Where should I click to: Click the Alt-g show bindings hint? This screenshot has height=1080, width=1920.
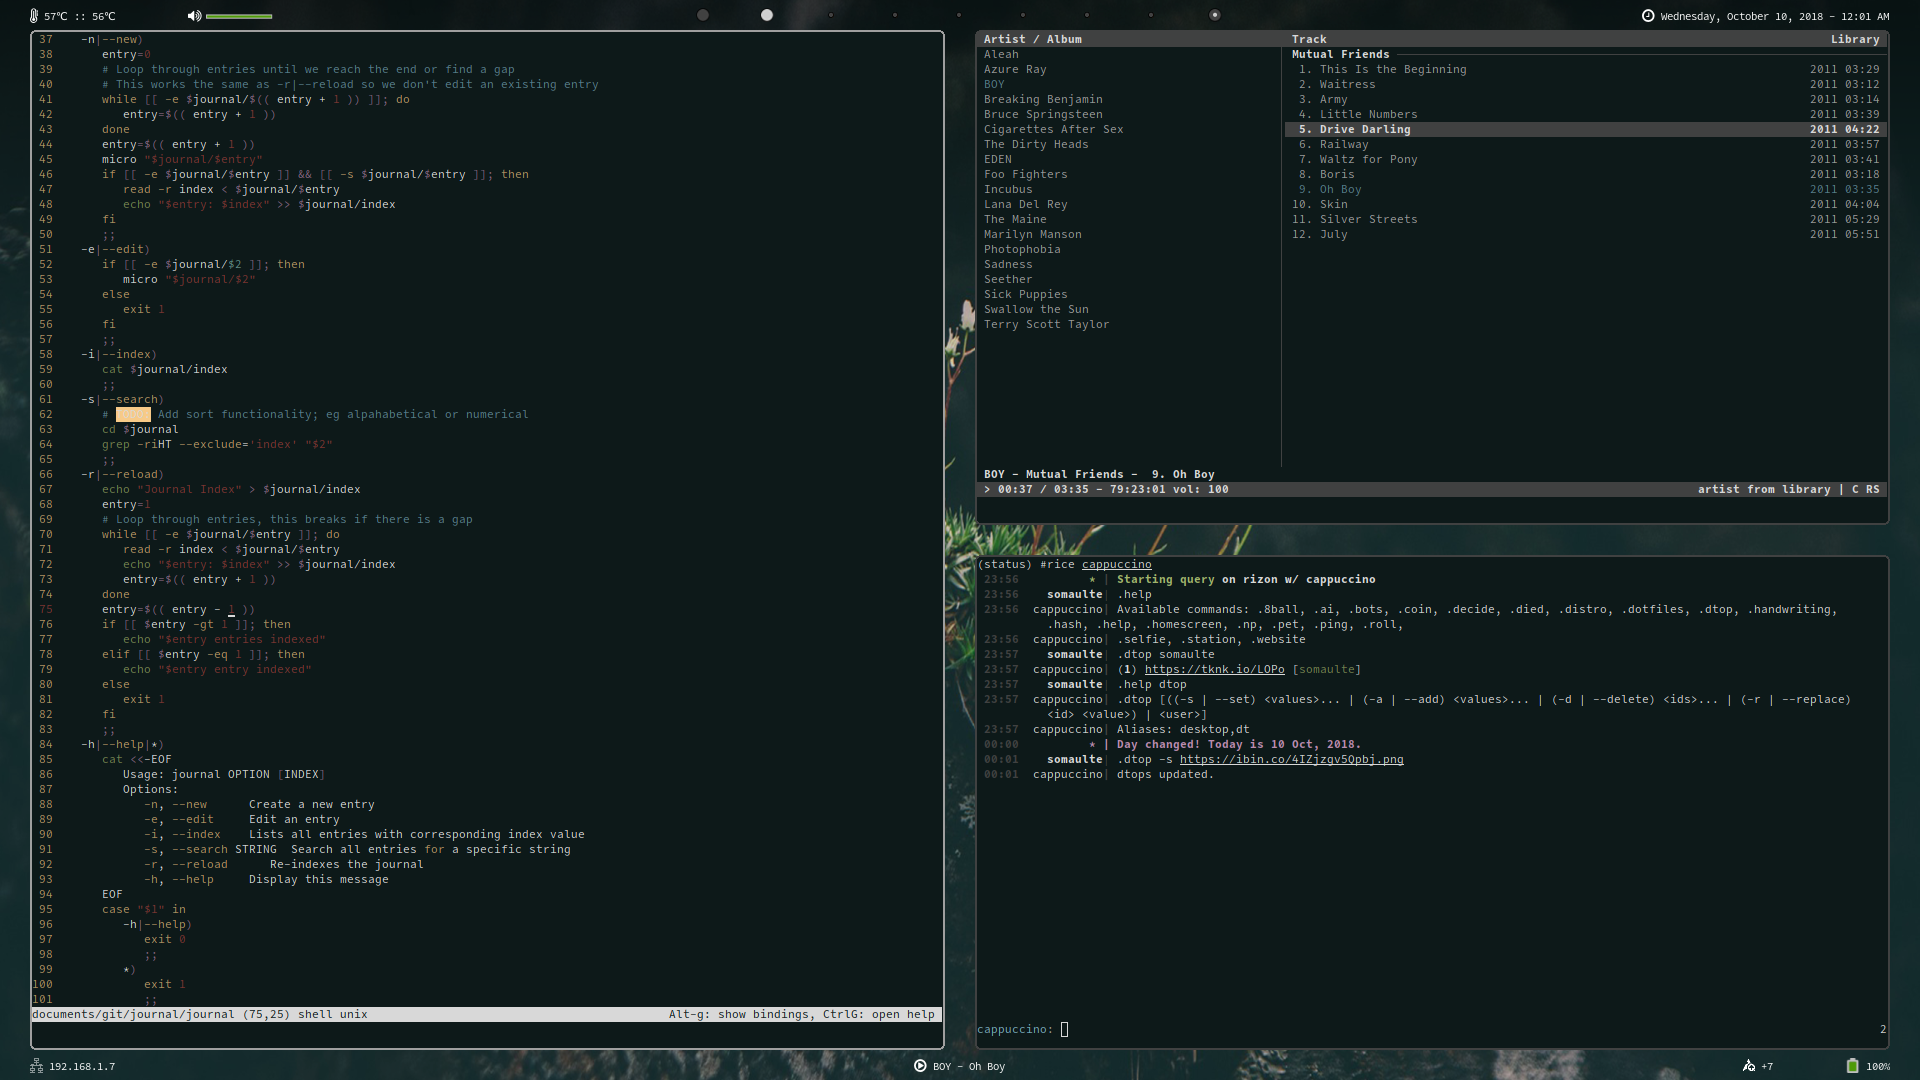pos(741,1015)
